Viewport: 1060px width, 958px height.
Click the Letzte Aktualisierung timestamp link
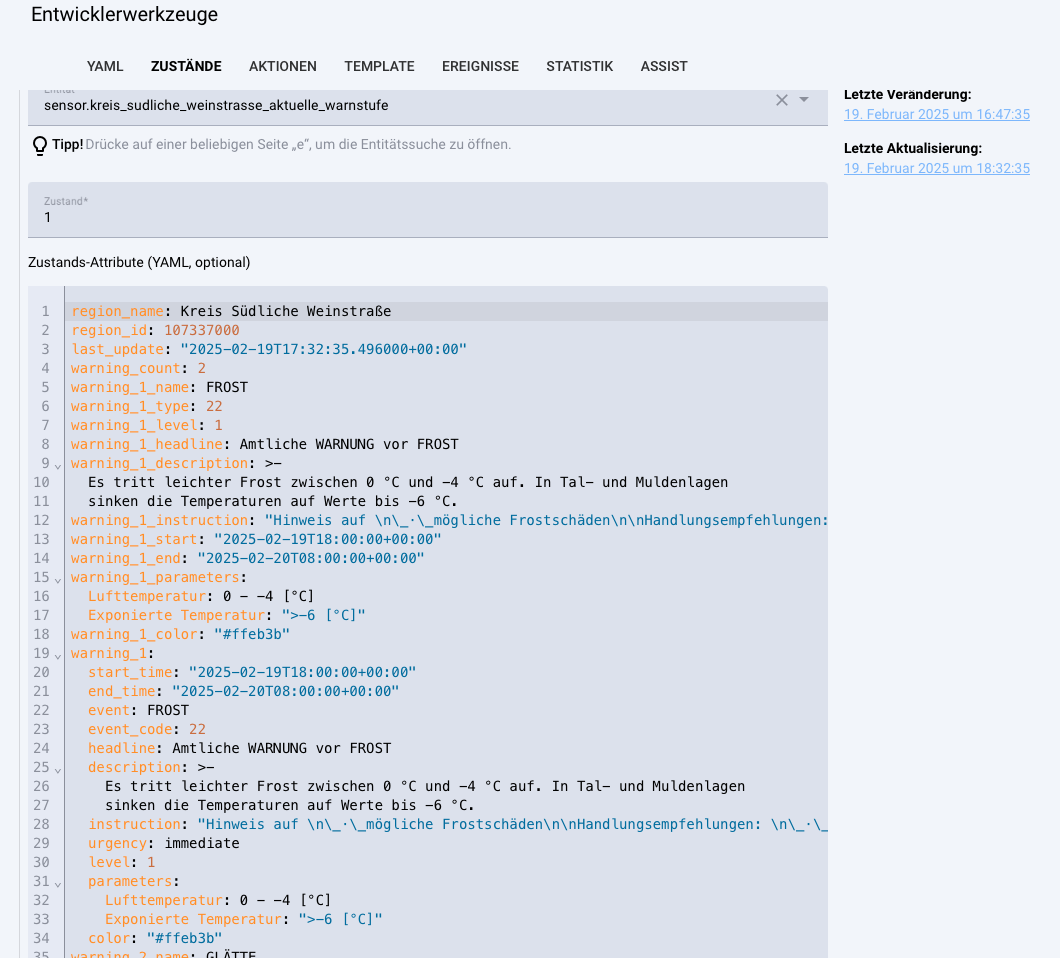[x=936, y=169]
